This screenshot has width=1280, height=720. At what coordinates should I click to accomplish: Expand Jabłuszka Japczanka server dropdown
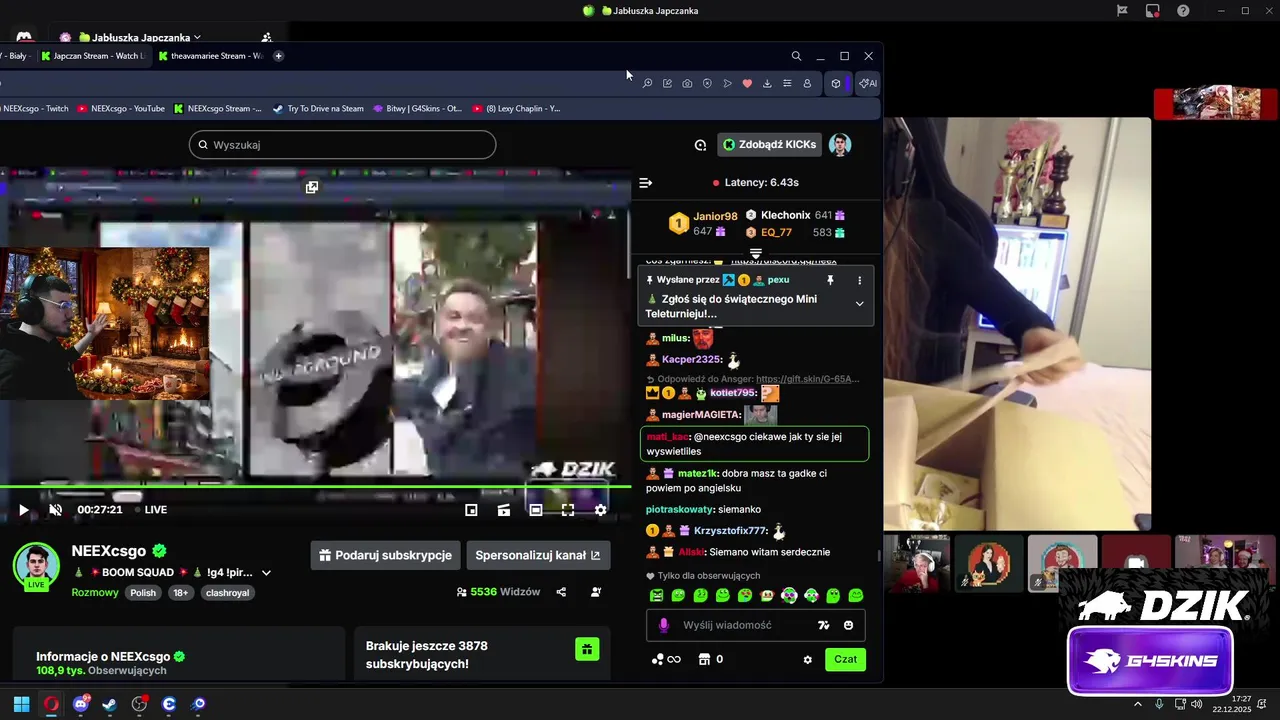click(197, 37)
